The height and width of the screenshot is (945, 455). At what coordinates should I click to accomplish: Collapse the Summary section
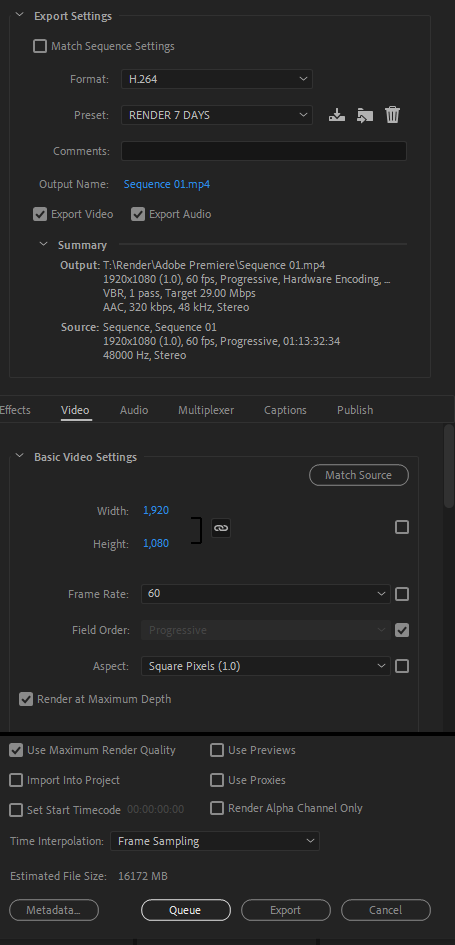tap(43, 244)
